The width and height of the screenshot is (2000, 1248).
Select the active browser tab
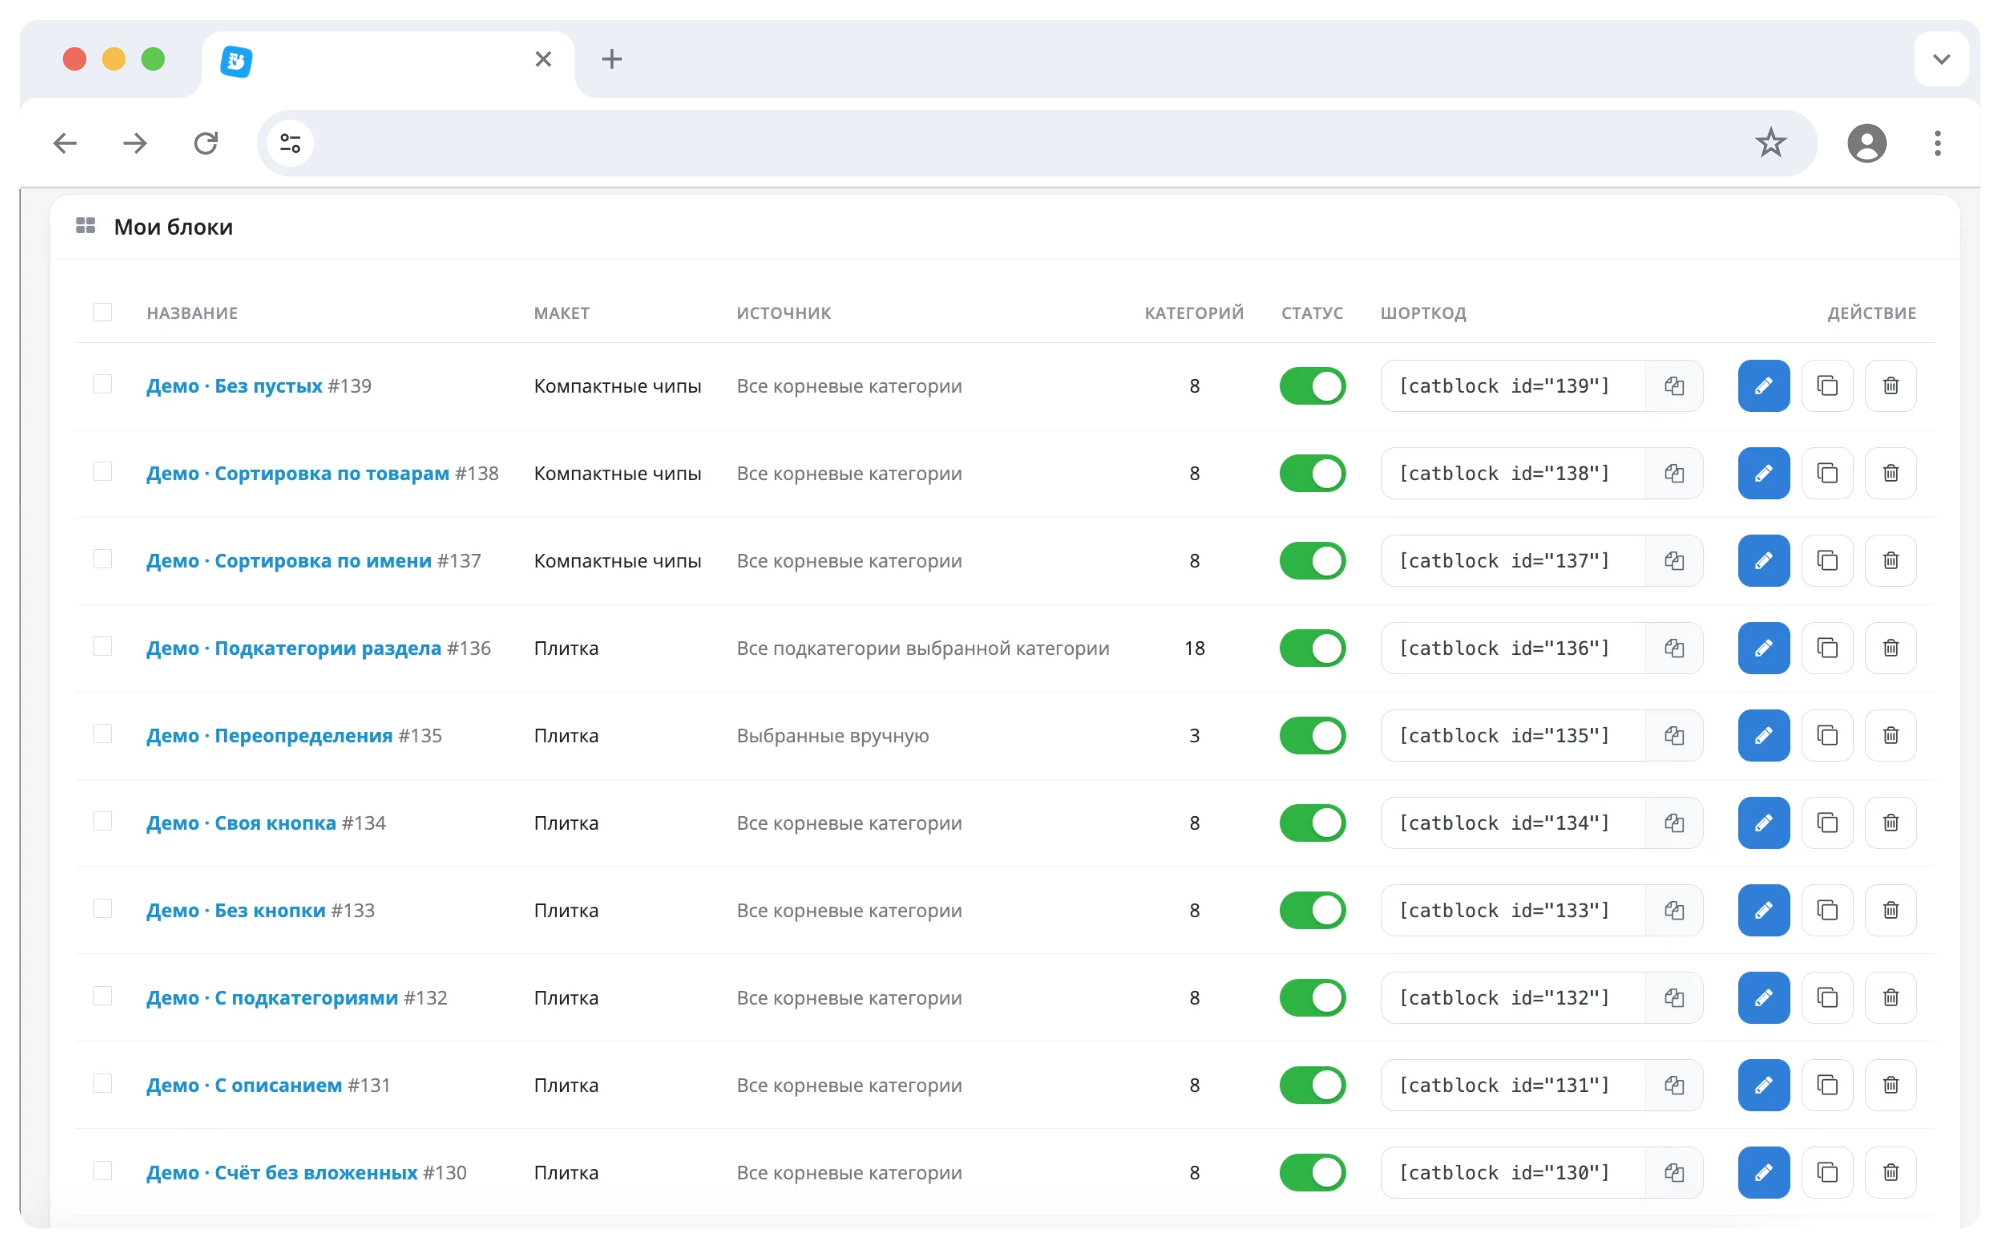coord(388,62)
